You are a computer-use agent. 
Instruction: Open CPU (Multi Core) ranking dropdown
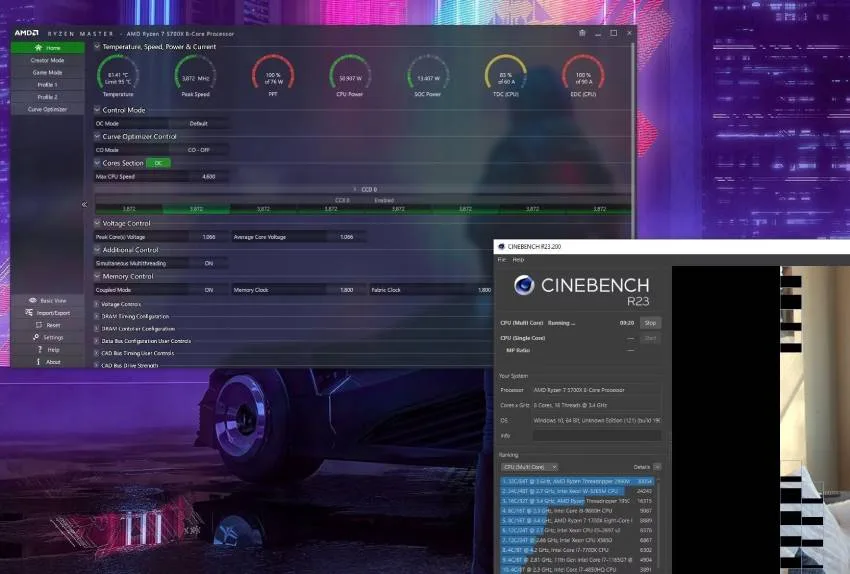529,467
